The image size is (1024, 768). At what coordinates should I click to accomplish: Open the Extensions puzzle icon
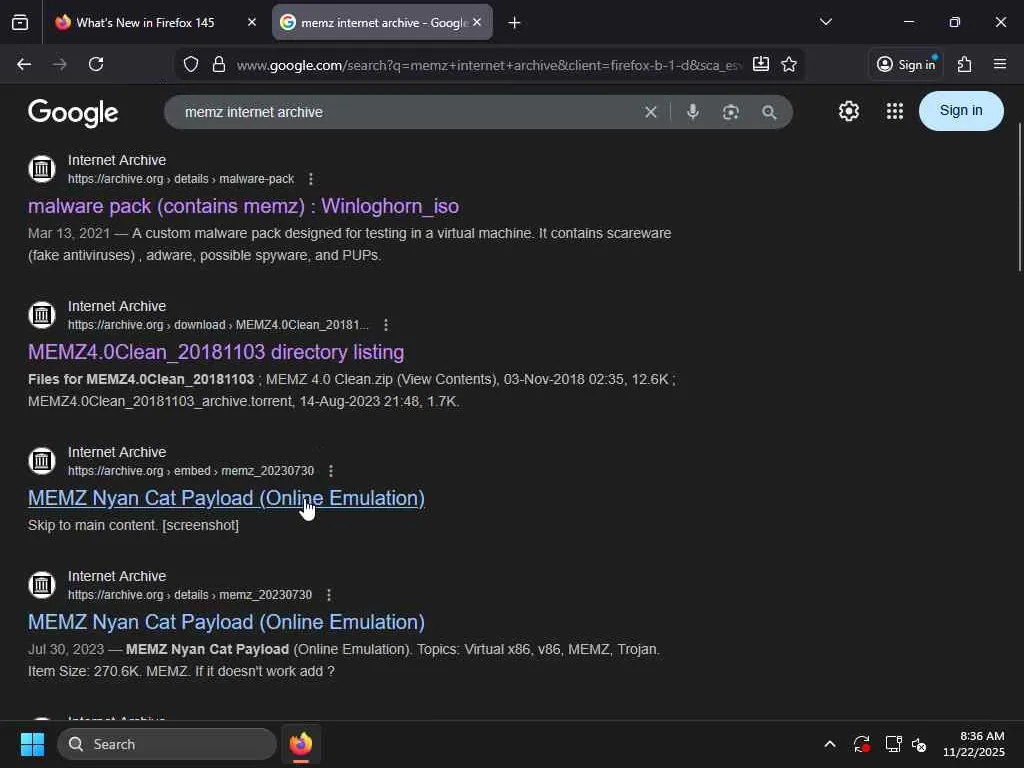point(965,64)
